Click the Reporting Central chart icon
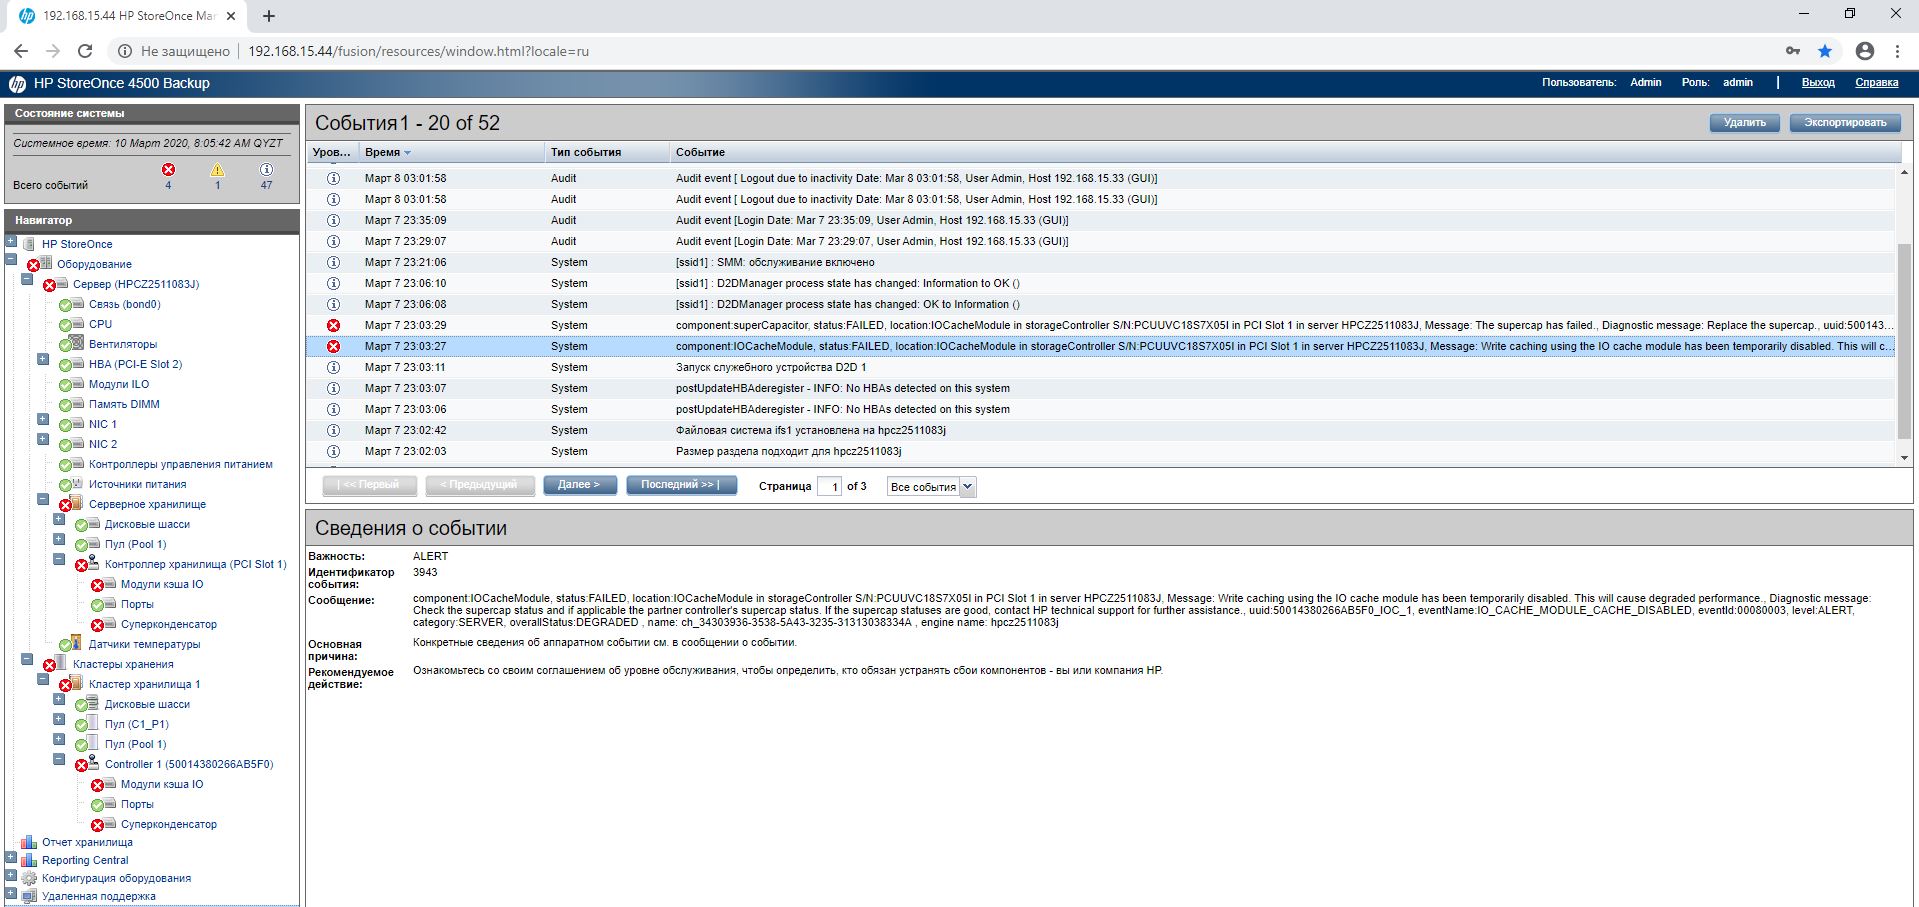The height and width of the screenshot is (907, 1919). [x=29, y=860]
